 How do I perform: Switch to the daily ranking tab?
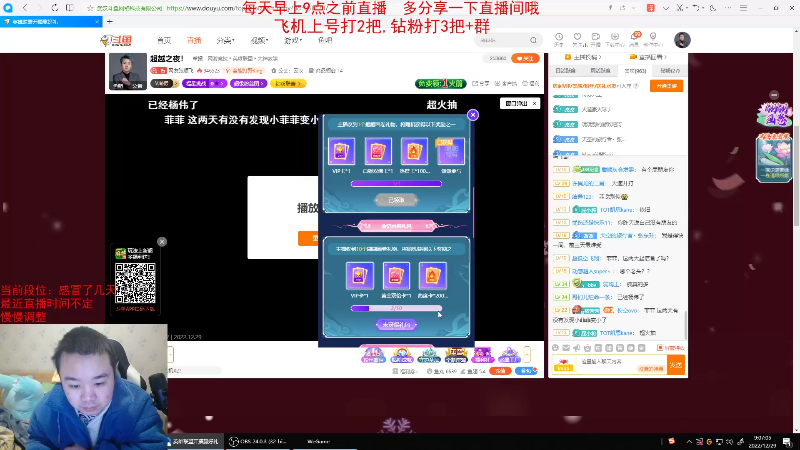[565, 71]
